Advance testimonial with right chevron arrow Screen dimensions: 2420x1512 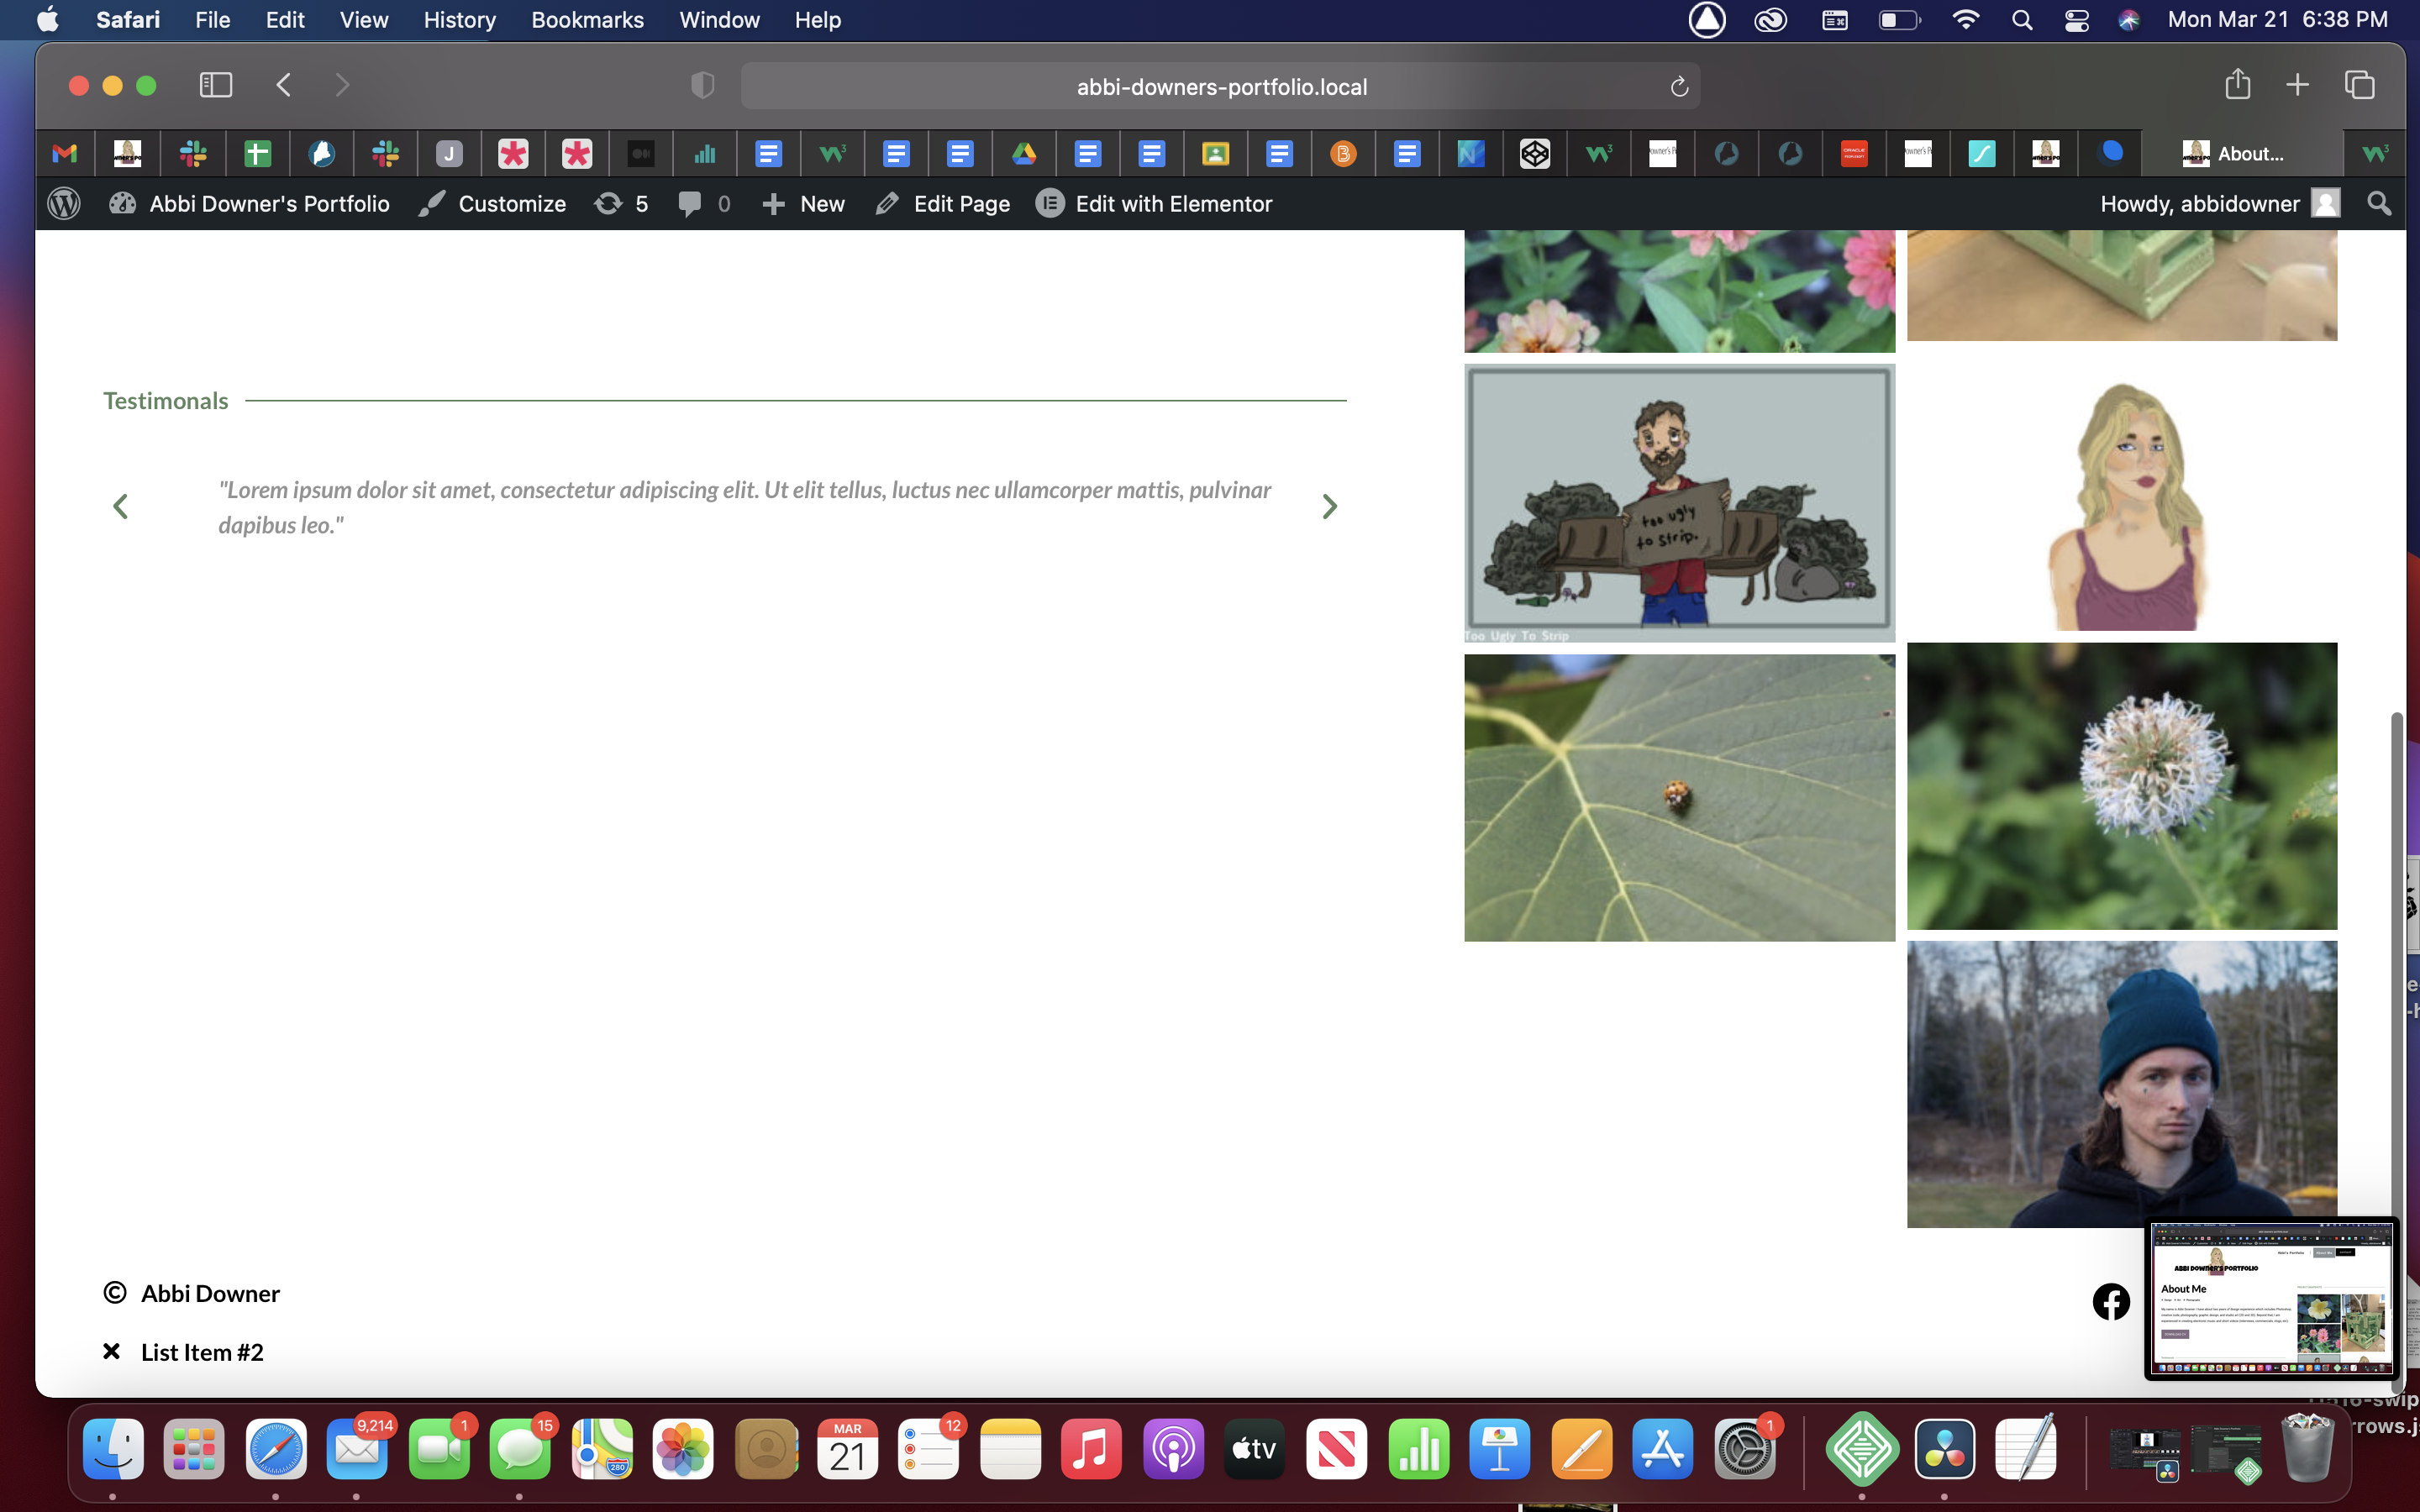point(1329,507)
